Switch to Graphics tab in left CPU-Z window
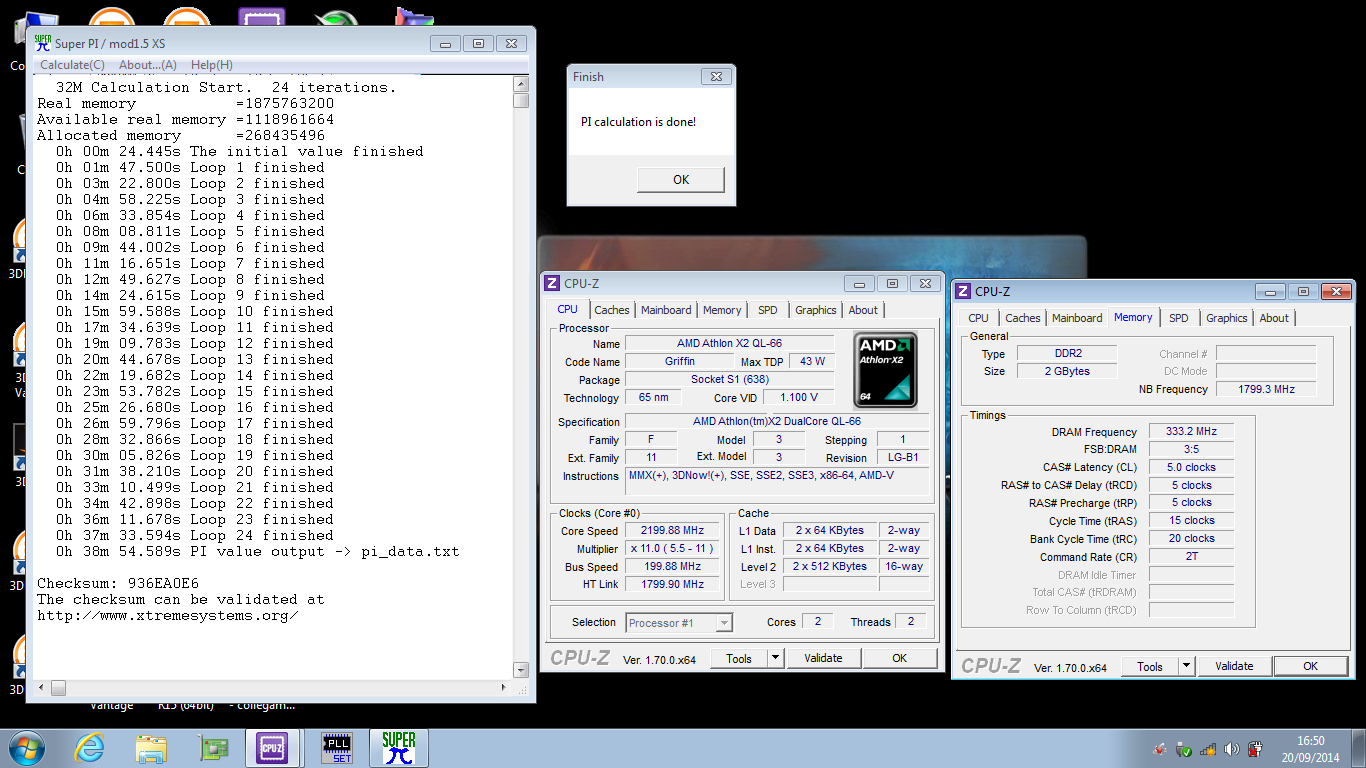 816,310
